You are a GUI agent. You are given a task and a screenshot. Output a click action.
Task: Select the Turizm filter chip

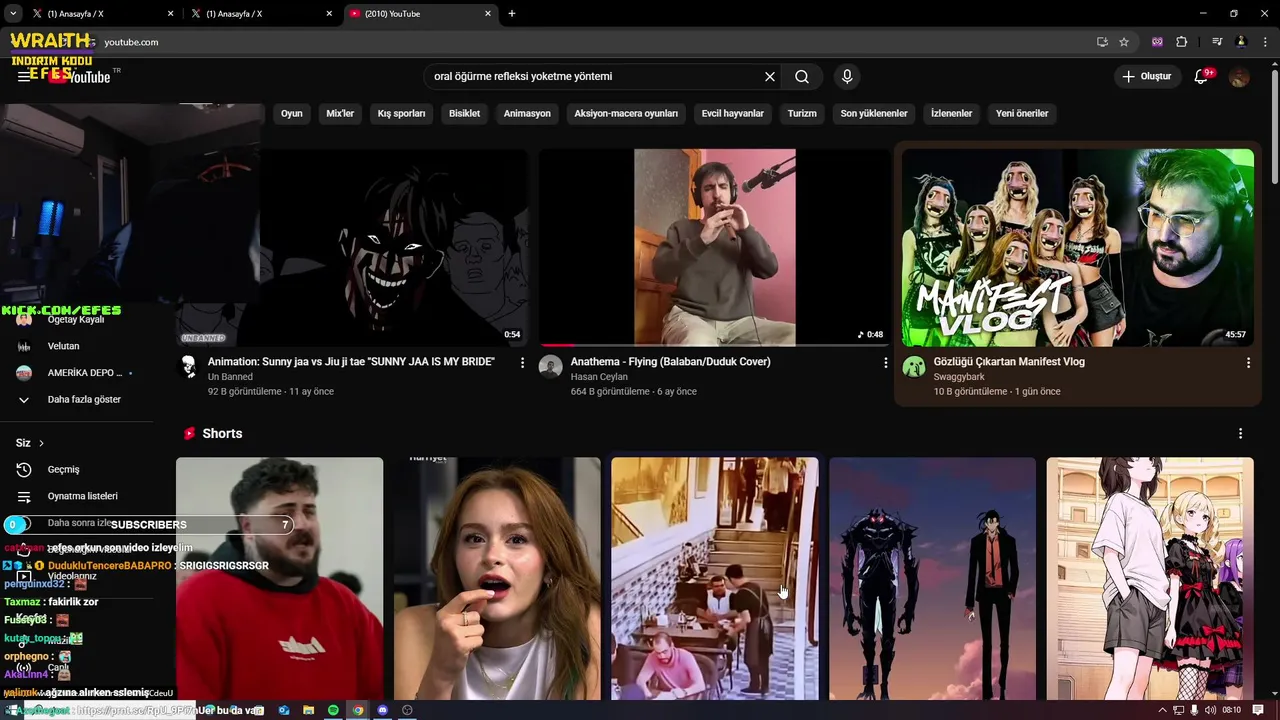click(x=802, y=113)
